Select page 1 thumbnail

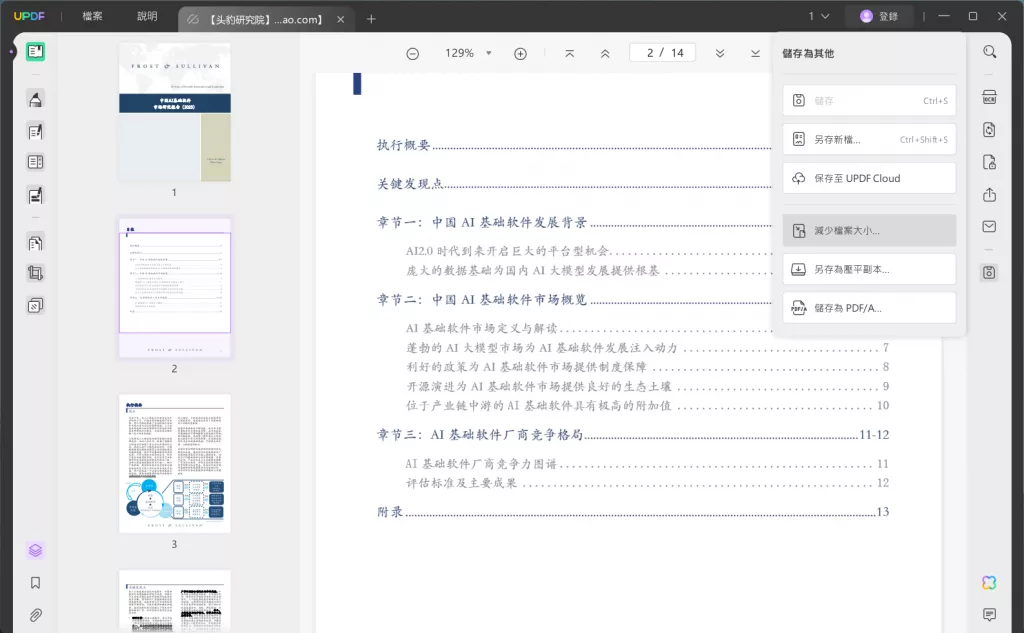coord(174,112)
